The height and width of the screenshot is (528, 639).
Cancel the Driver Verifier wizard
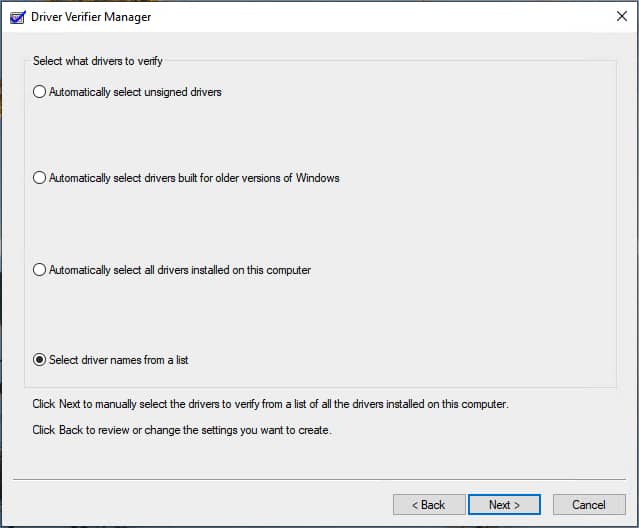(x=589, y=505)
